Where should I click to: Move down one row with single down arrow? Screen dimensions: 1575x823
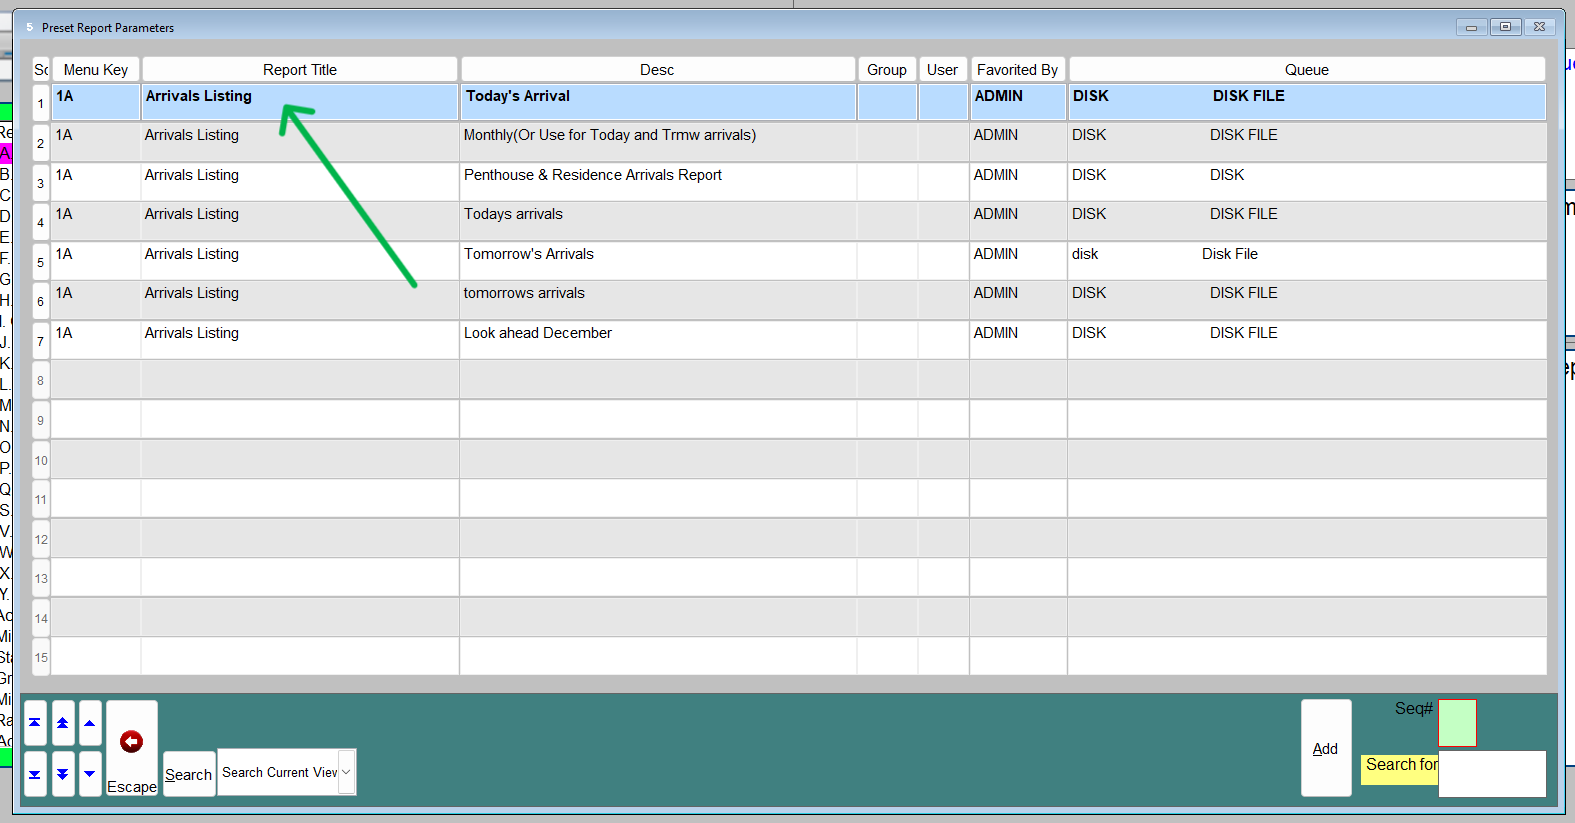[x=90, y=774]
